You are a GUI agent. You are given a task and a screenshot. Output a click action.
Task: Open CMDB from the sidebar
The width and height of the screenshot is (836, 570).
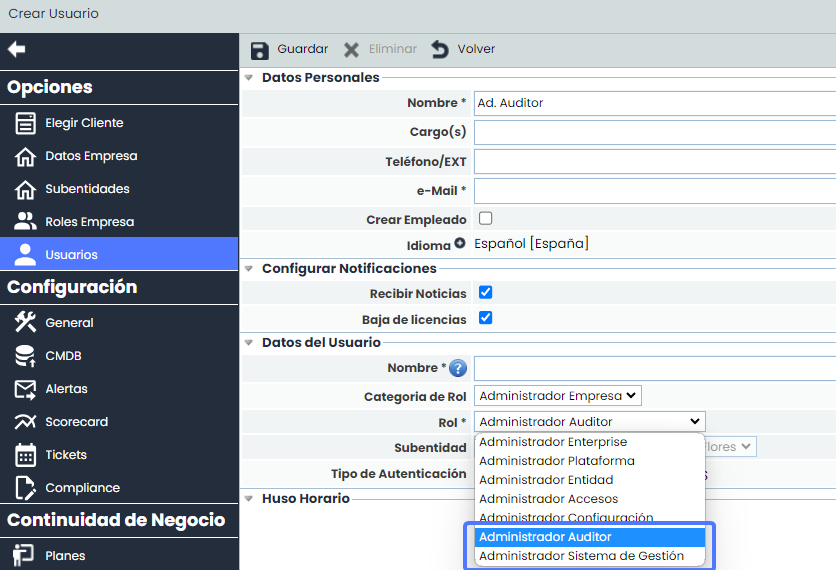[x=63, y=356]
